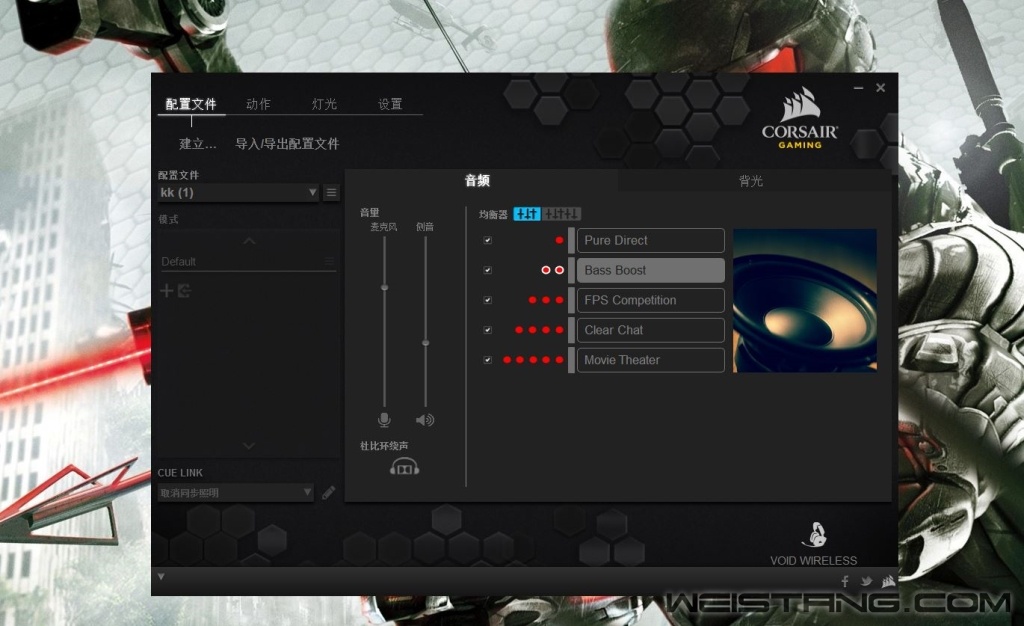Mute the microphone using the mic icon
1024x626 pixels.
click(x=384, y=420)
